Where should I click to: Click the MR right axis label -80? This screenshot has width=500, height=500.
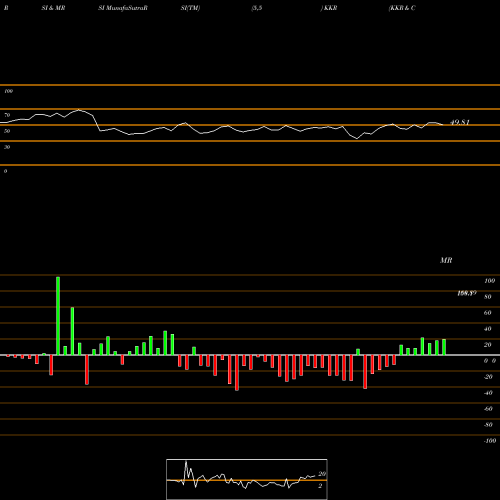tap(488, 425)
